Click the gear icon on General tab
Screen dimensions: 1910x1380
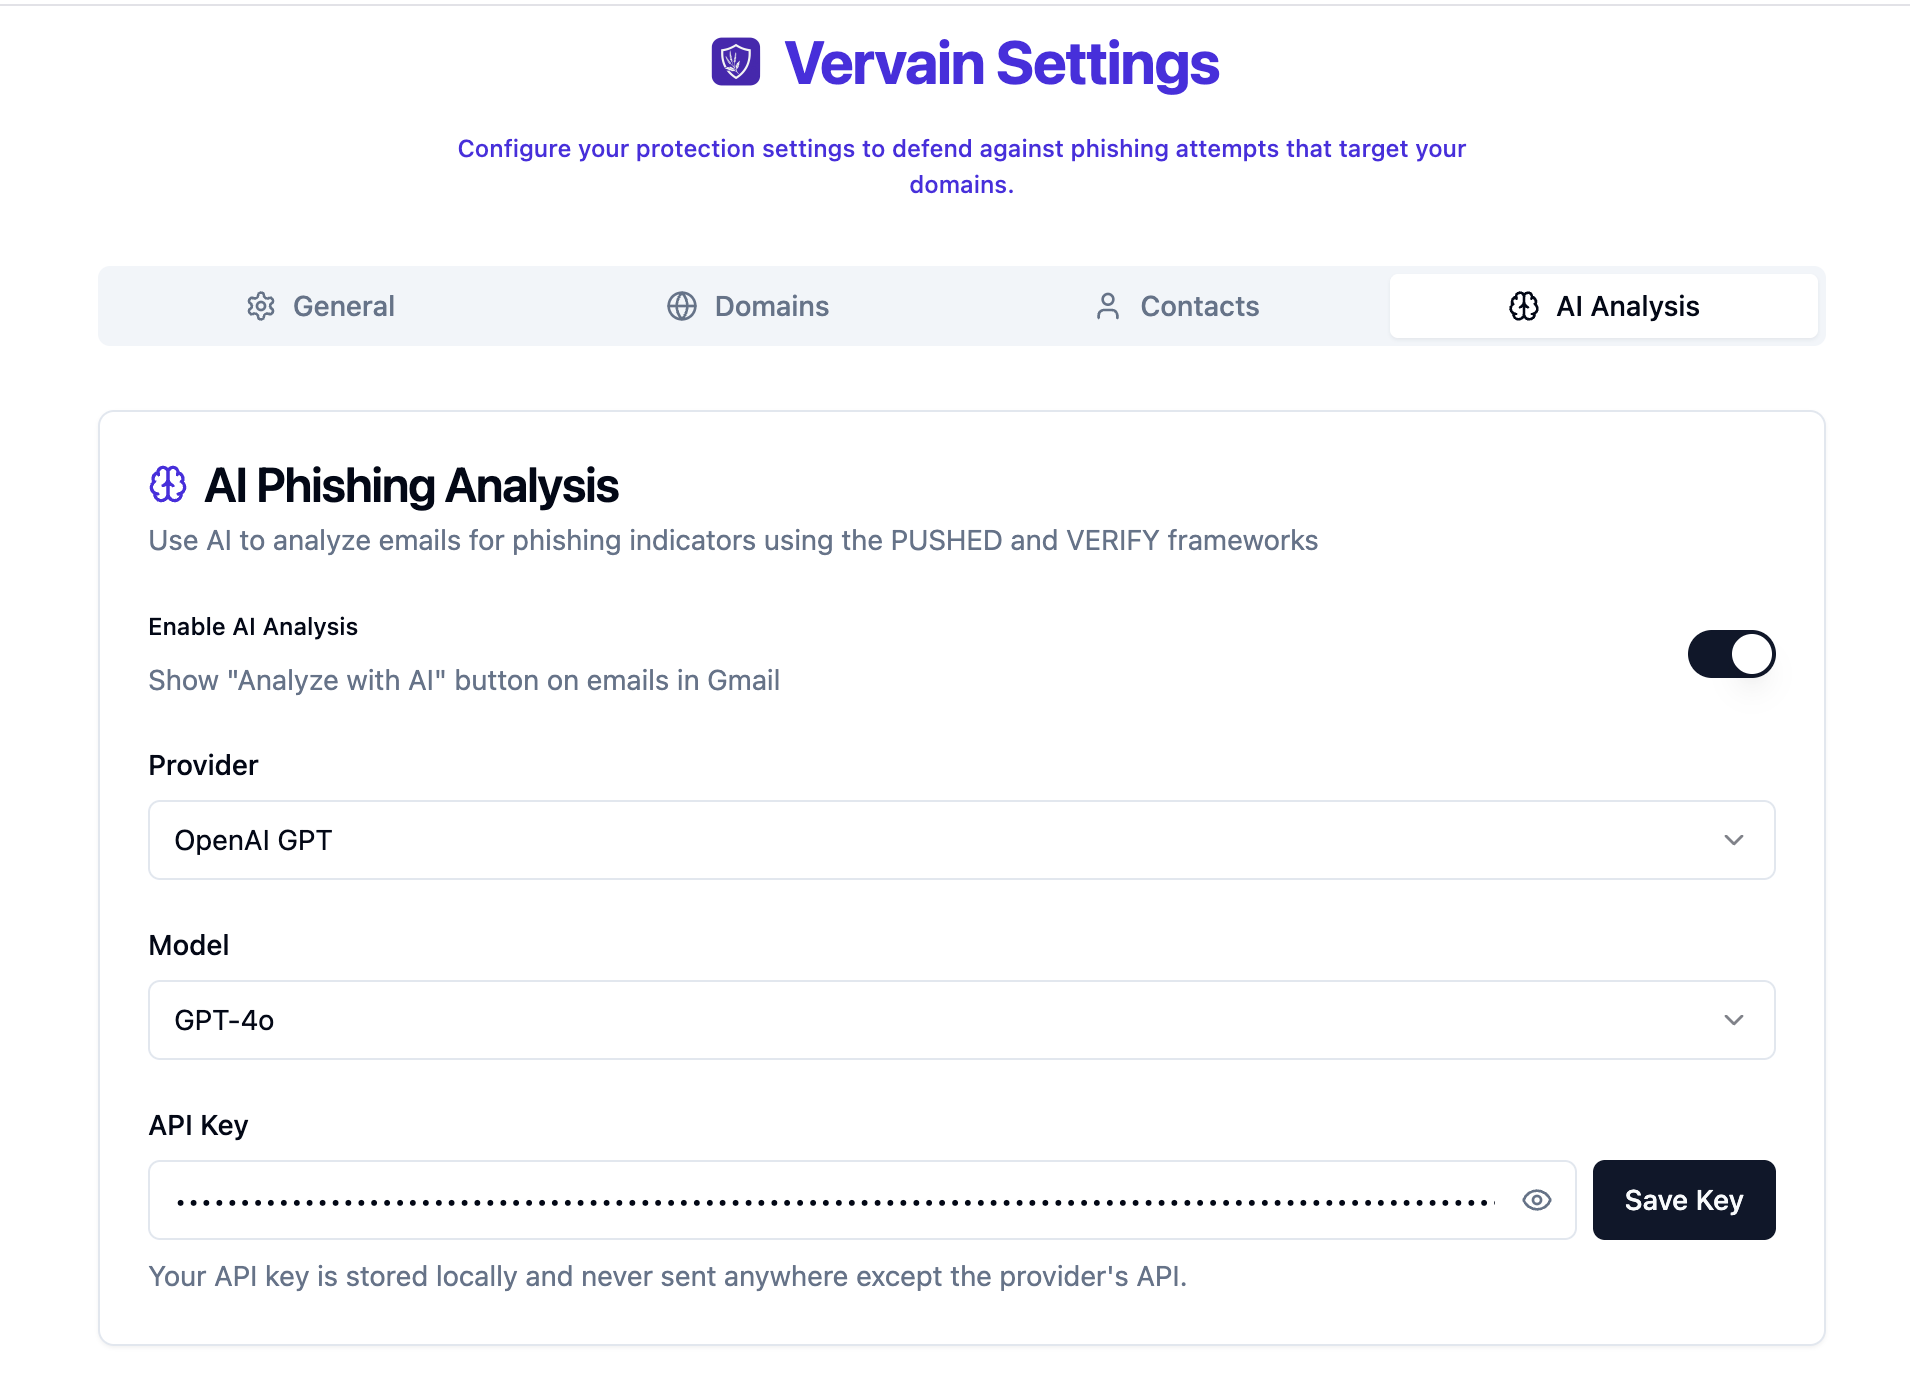click(261, 306)
